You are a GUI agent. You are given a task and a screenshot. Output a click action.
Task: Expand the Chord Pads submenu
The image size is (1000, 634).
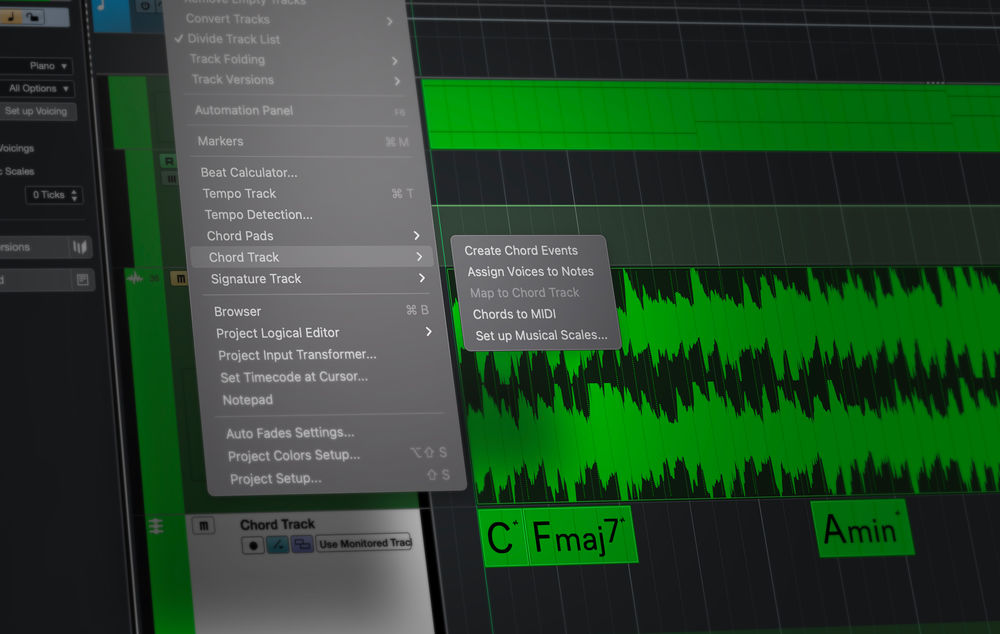(311, 236)
